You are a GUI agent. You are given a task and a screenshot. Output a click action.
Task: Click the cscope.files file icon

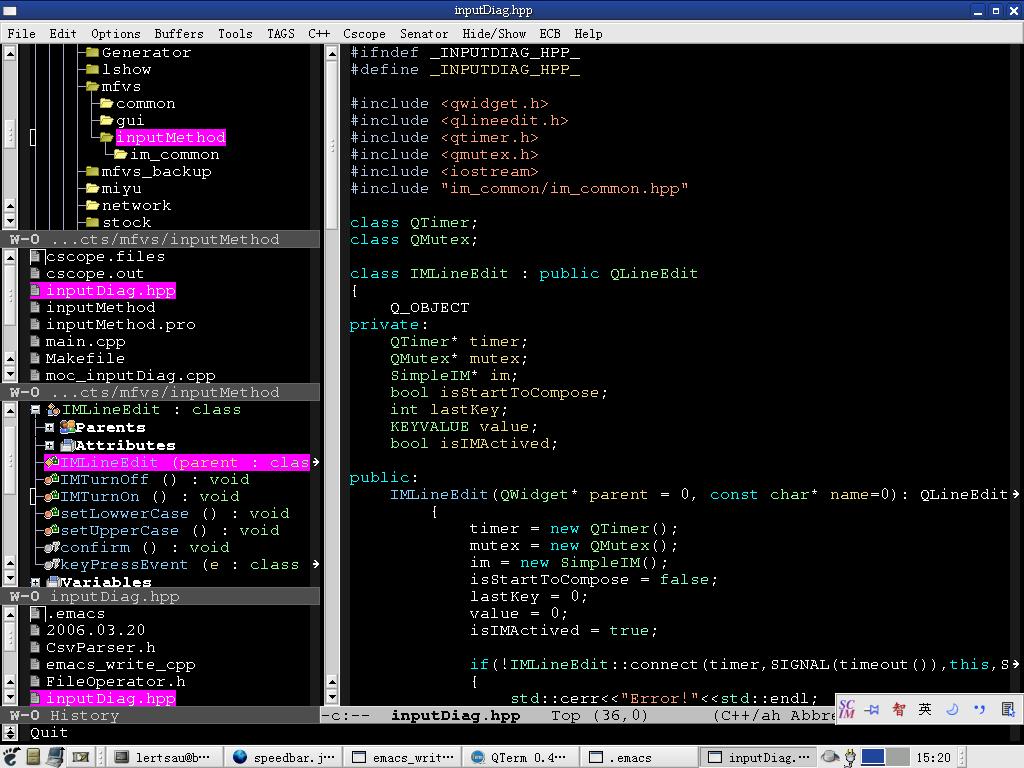pyautogui.click(x=36, y=257)
